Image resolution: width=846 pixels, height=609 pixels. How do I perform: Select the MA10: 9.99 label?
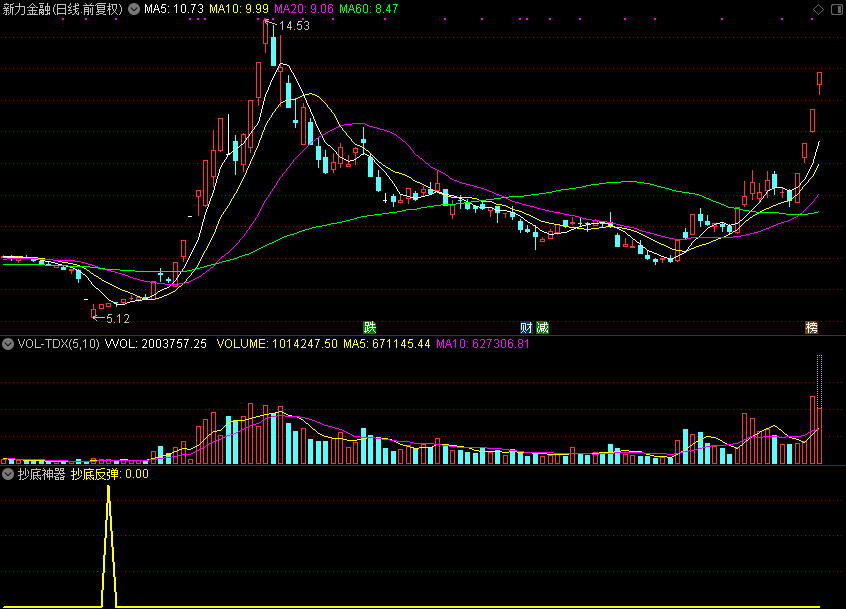click(x=238, y=9)
